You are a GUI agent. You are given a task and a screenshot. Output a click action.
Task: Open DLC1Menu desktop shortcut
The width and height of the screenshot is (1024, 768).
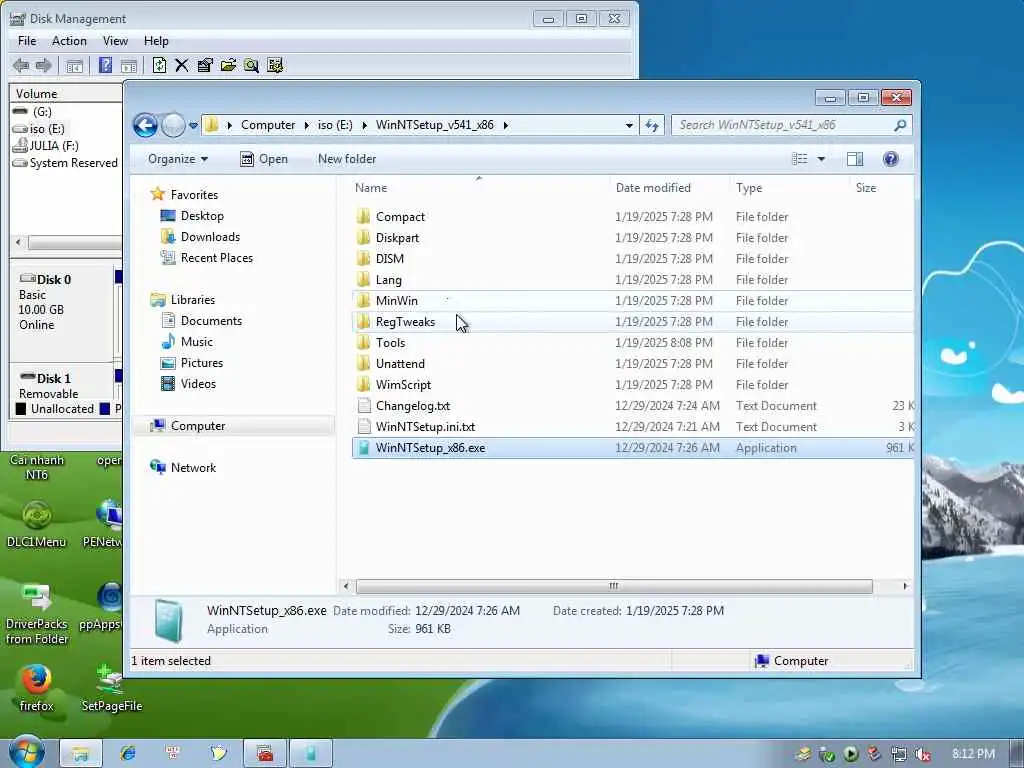[x=37, y=524]
